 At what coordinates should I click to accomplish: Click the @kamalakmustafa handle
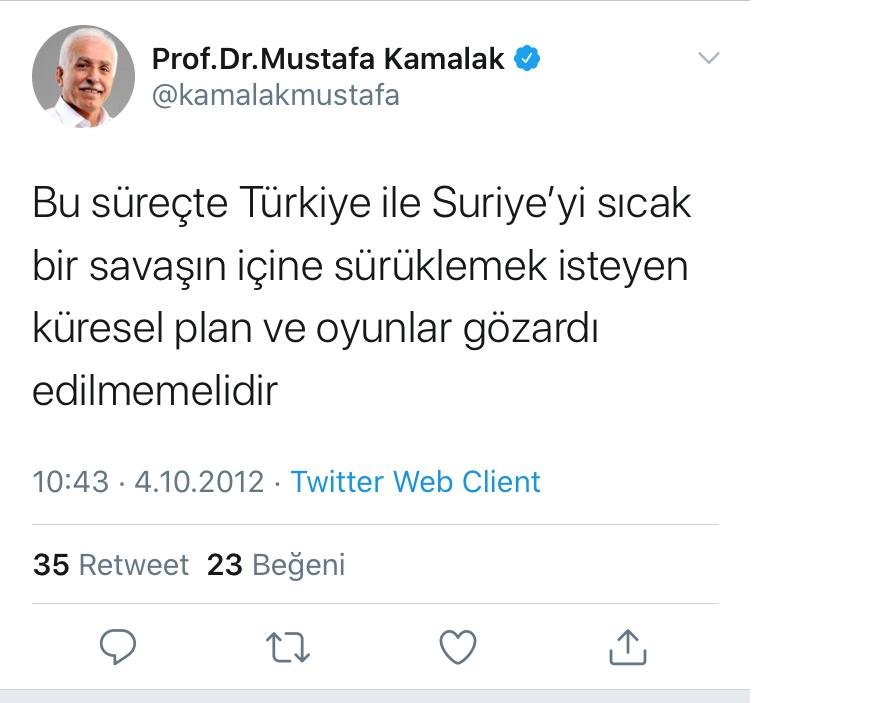pos(275,95)
